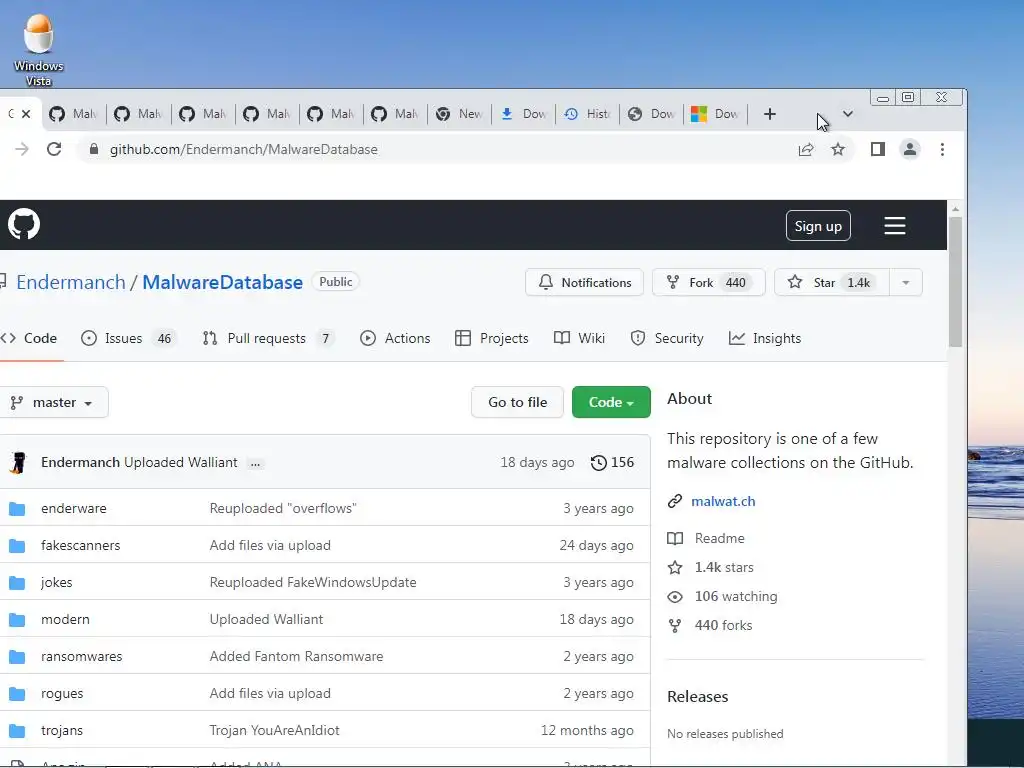Expand the commit message ellipsis button

[x=255, y=464]
